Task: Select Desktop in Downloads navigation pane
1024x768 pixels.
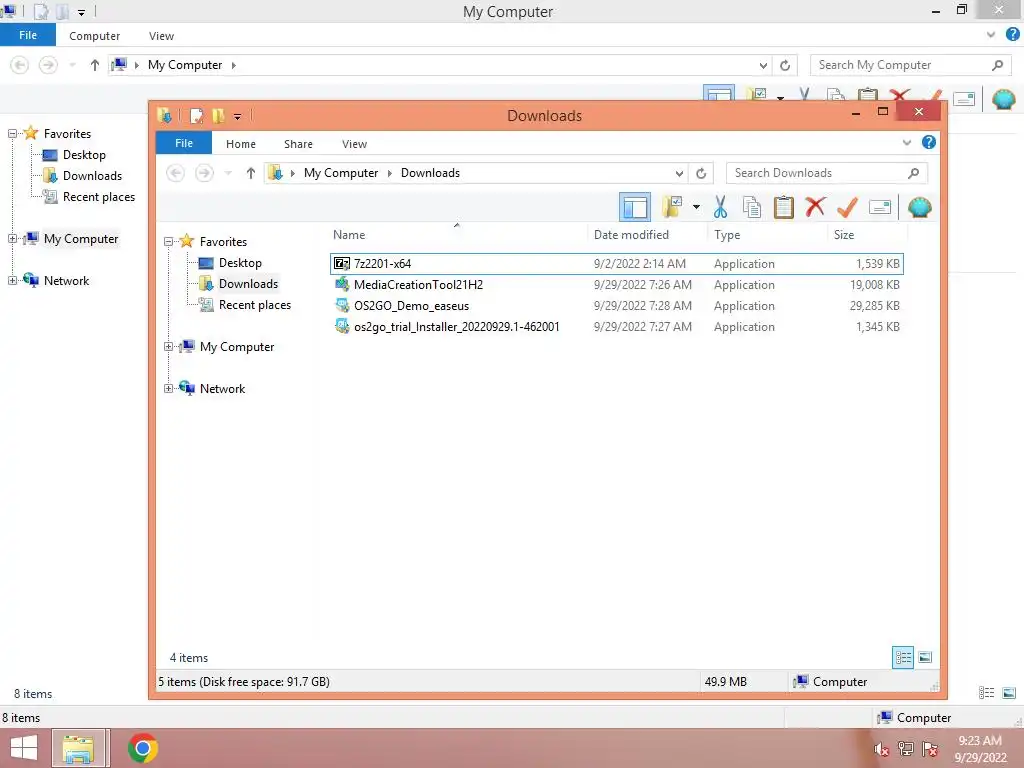Action: (240, 263)
